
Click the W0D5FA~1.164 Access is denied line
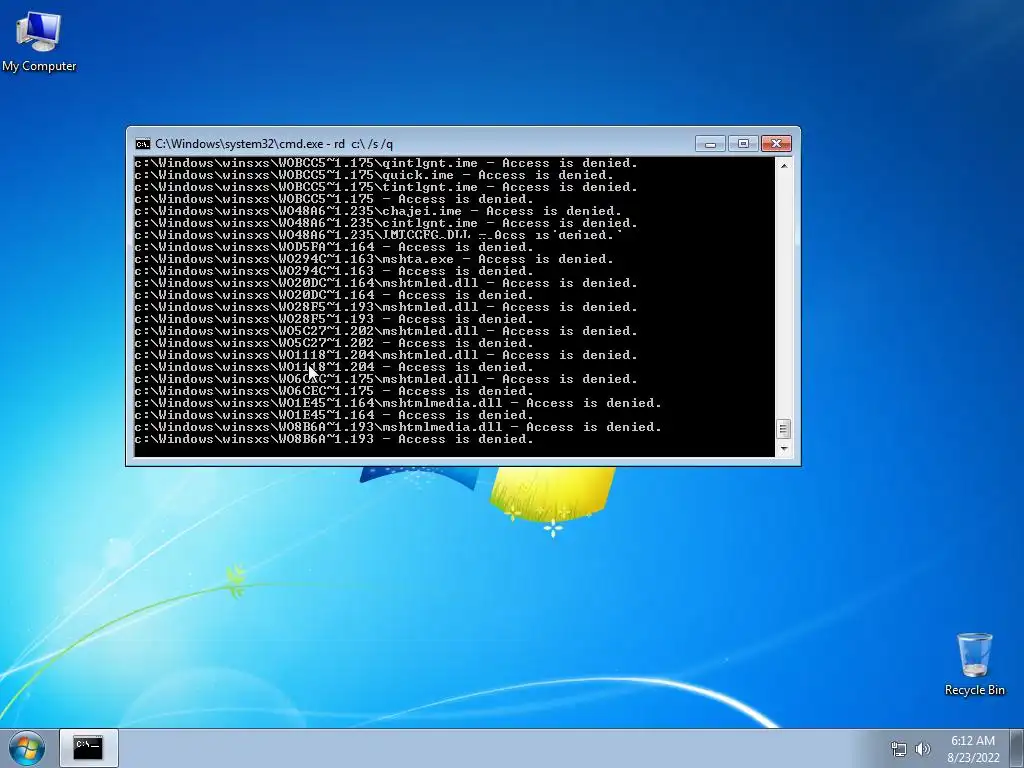tap(334, 248)
